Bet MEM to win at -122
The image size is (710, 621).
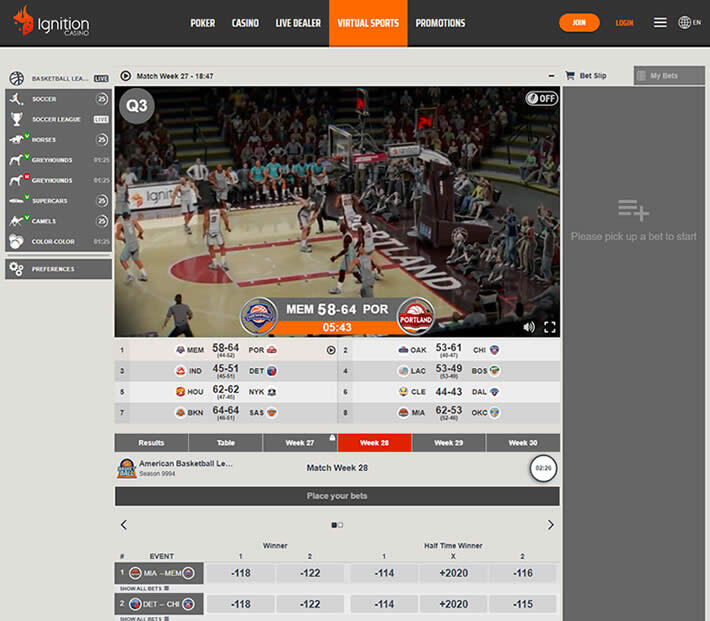pyautogui.click(x=310, y=573)
